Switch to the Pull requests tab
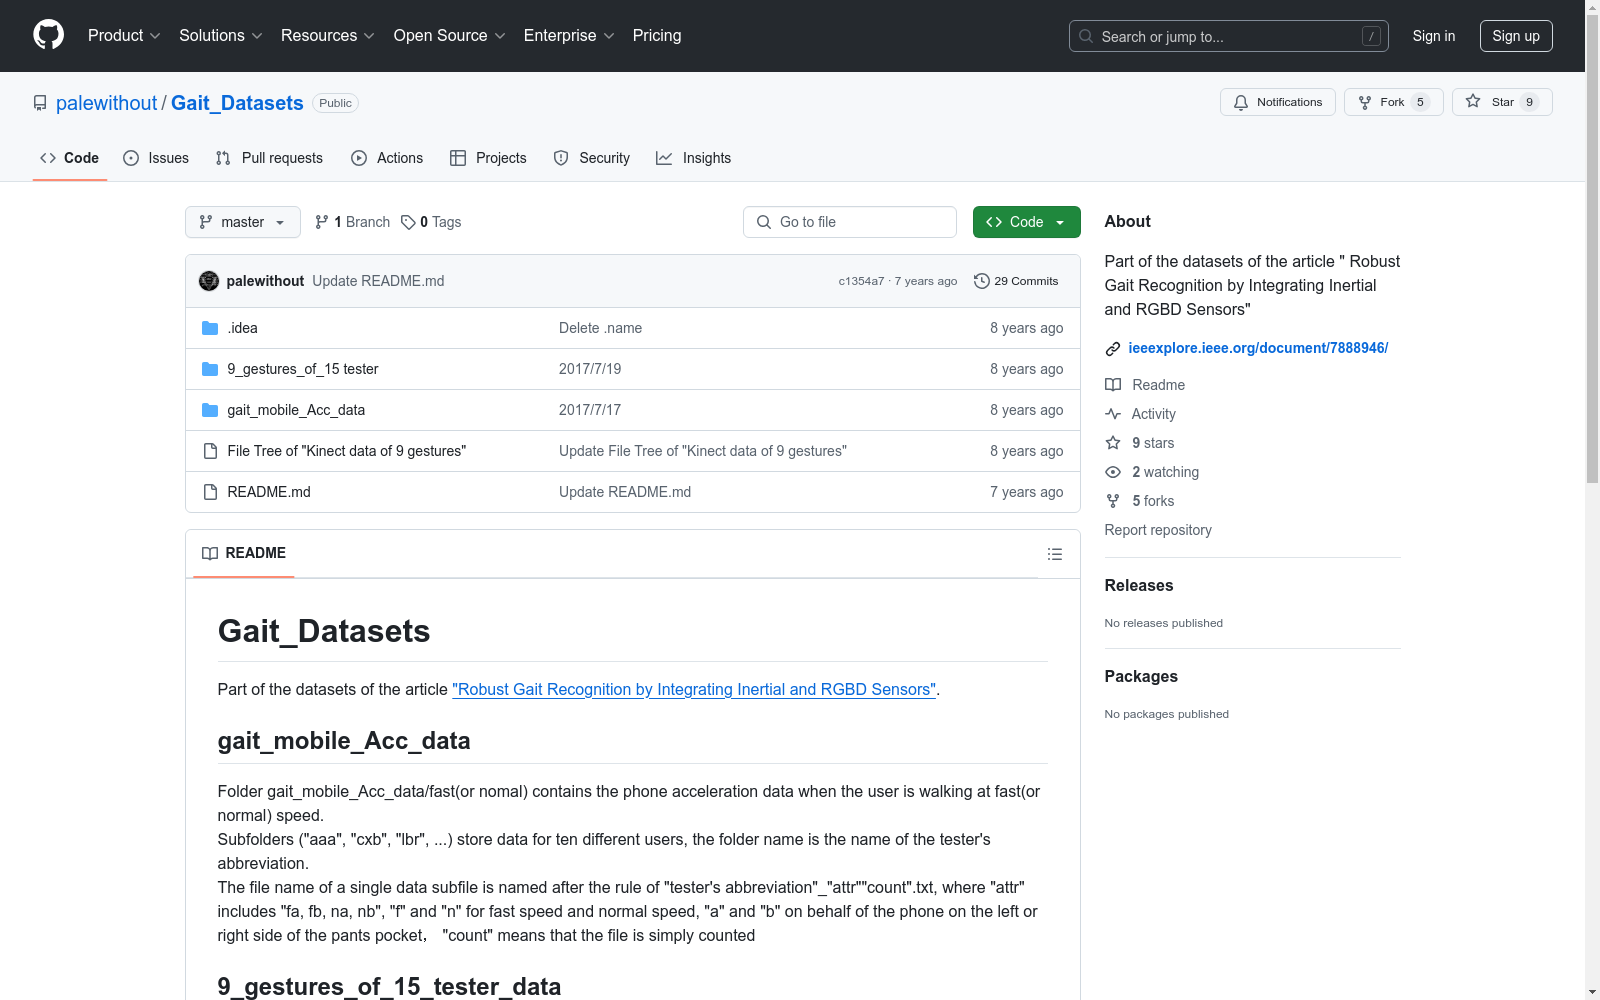 point(269,158)
